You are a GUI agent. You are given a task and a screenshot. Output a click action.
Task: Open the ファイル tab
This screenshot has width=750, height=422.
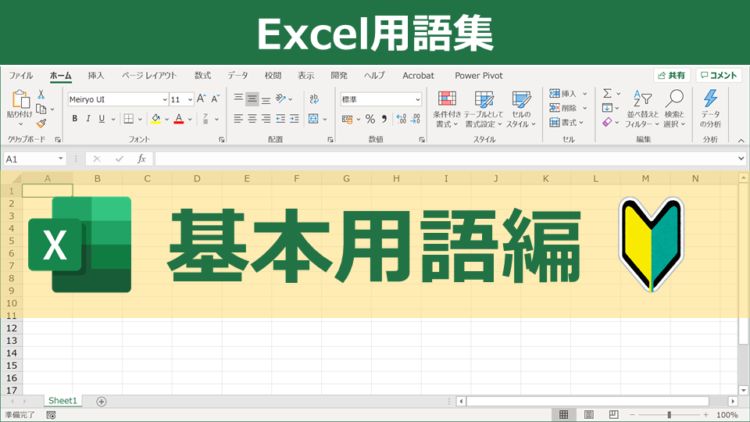click(21, 76)
